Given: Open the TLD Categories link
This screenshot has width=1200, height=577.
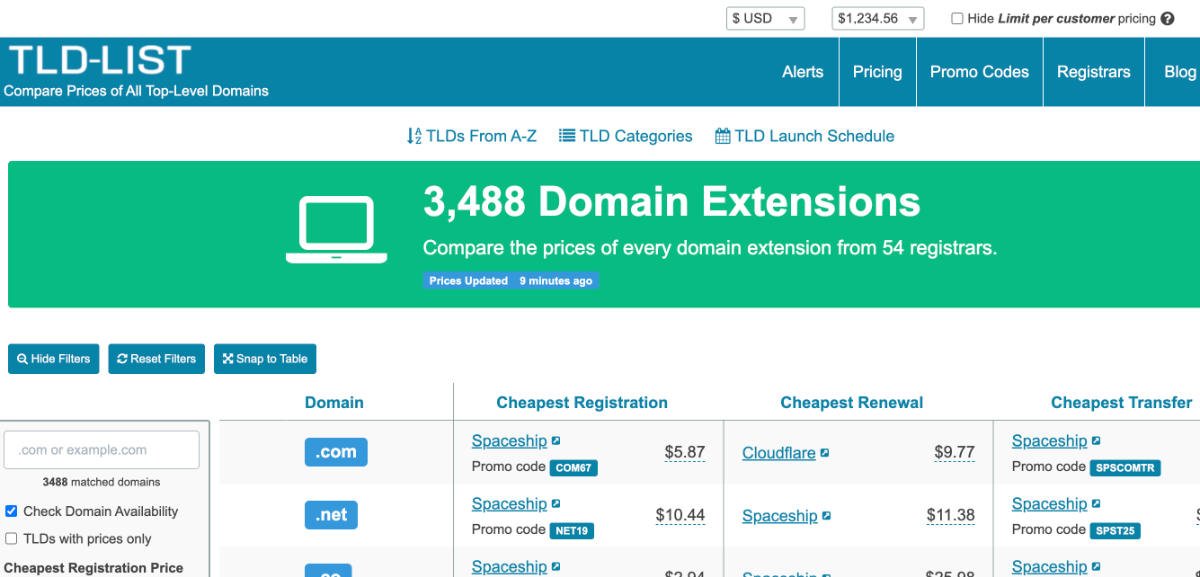Looking at the screenshot, I should [x=636, y=136].
